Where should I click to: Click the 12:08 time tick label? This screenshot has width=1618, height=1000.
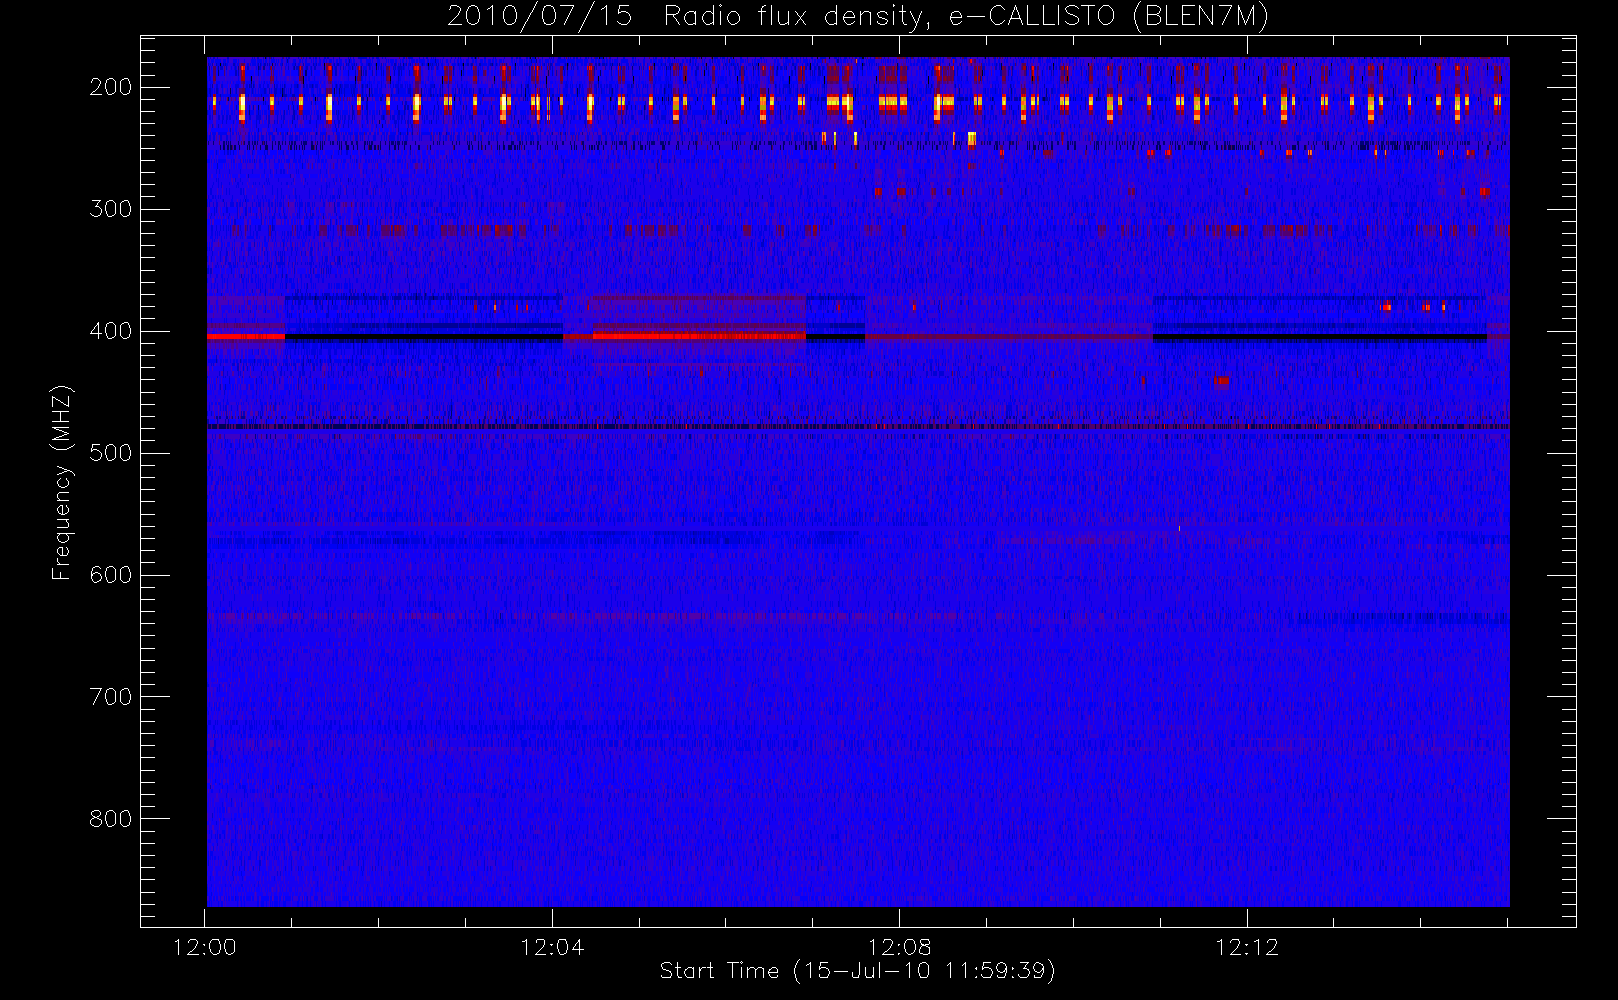click(899, 947)
